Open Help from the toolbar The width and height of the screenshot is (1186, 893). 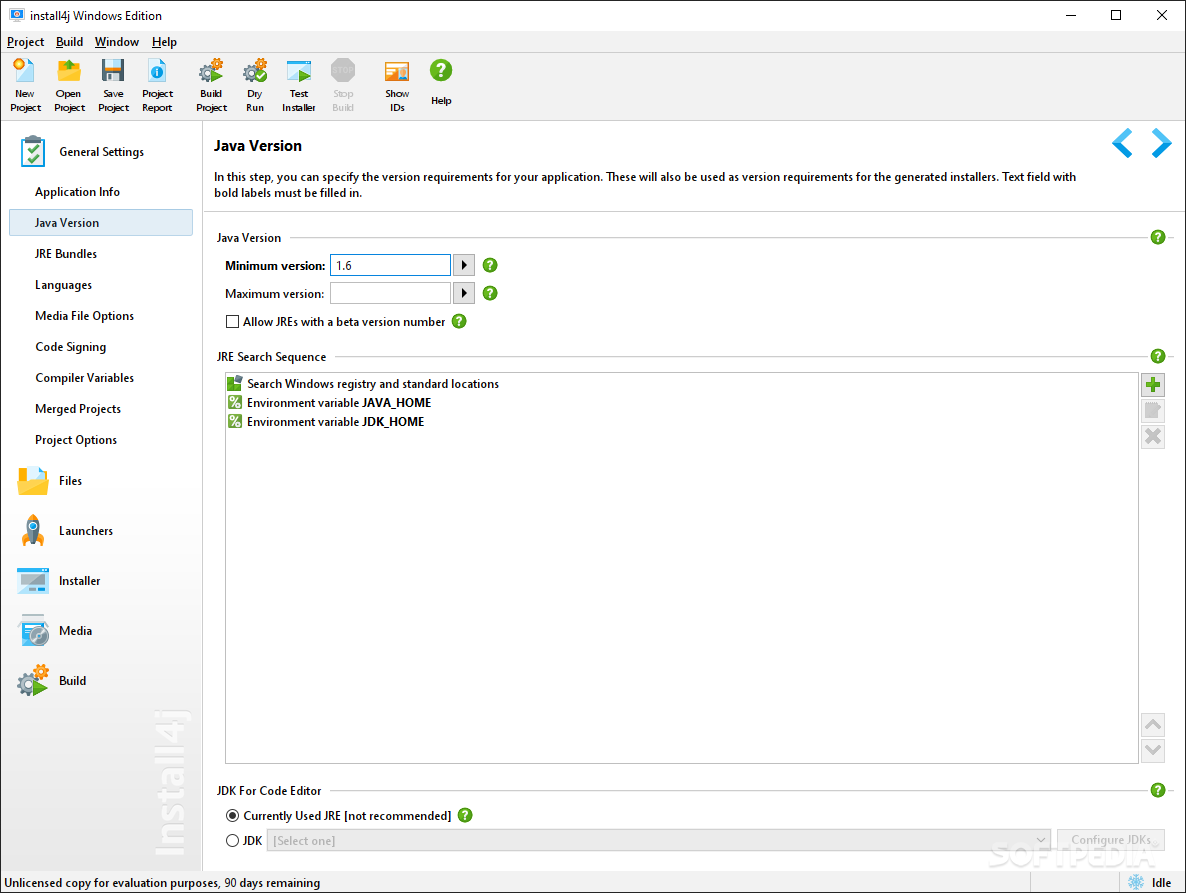pyautogui.click(x=441, y=82)
